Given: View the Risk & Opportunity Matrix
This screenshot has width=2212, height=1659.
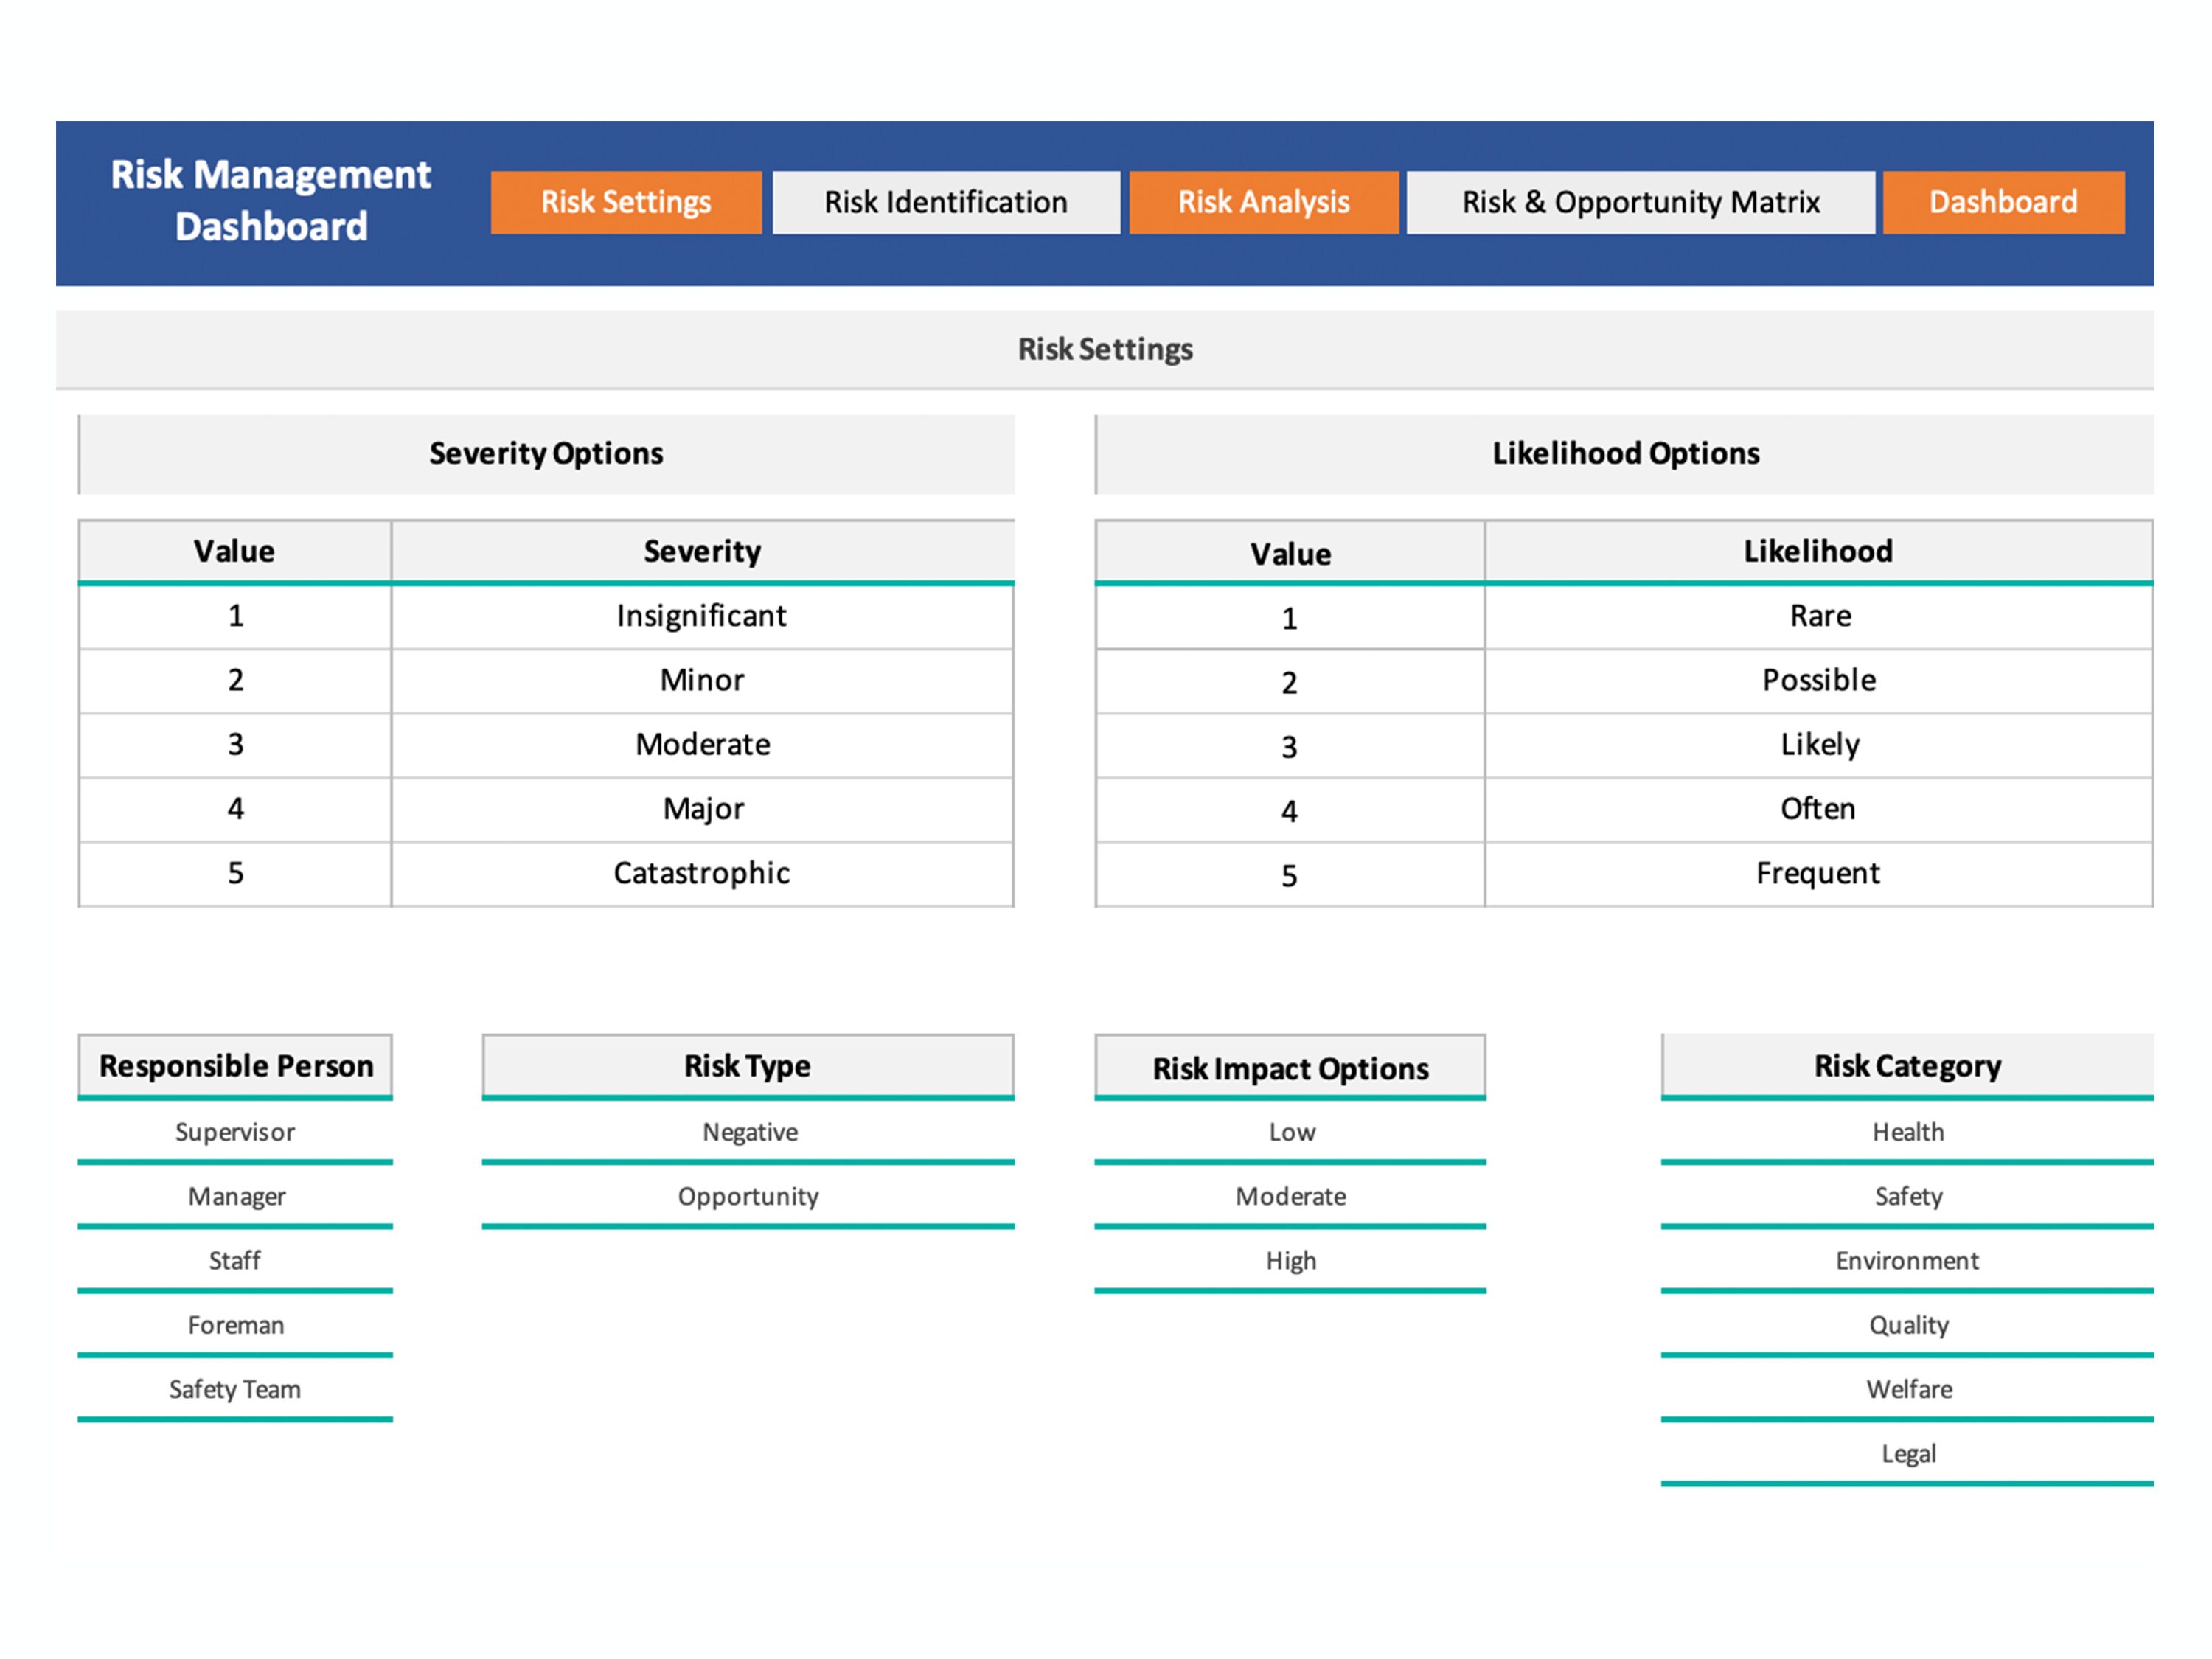Looking at the screenshot, I should pyautogui.click(x=1641, y=202).
